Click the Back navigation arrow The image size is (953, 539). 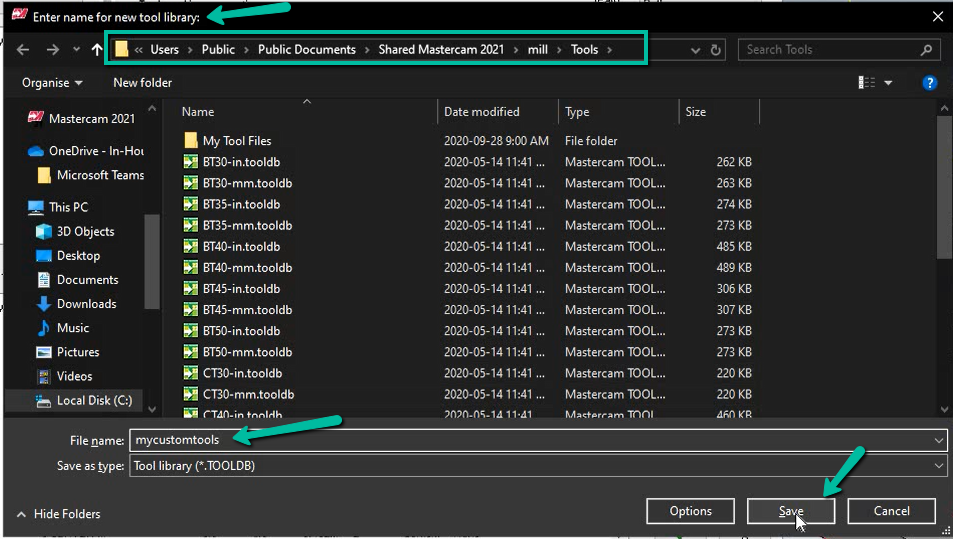click(23, 50)
